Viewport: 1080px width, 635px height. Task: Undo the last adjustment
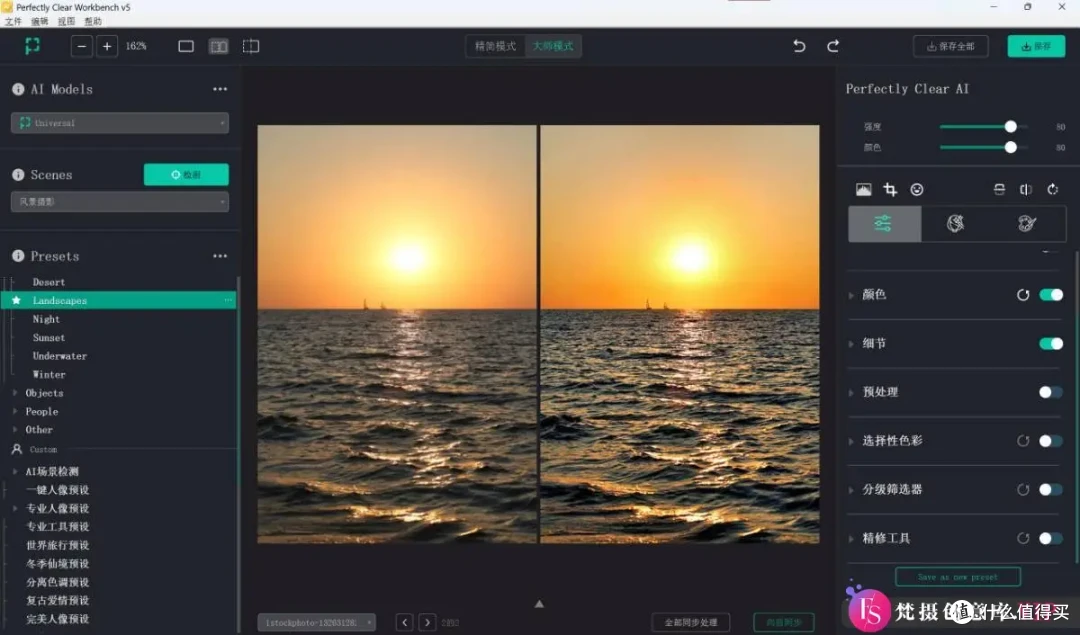799,46
